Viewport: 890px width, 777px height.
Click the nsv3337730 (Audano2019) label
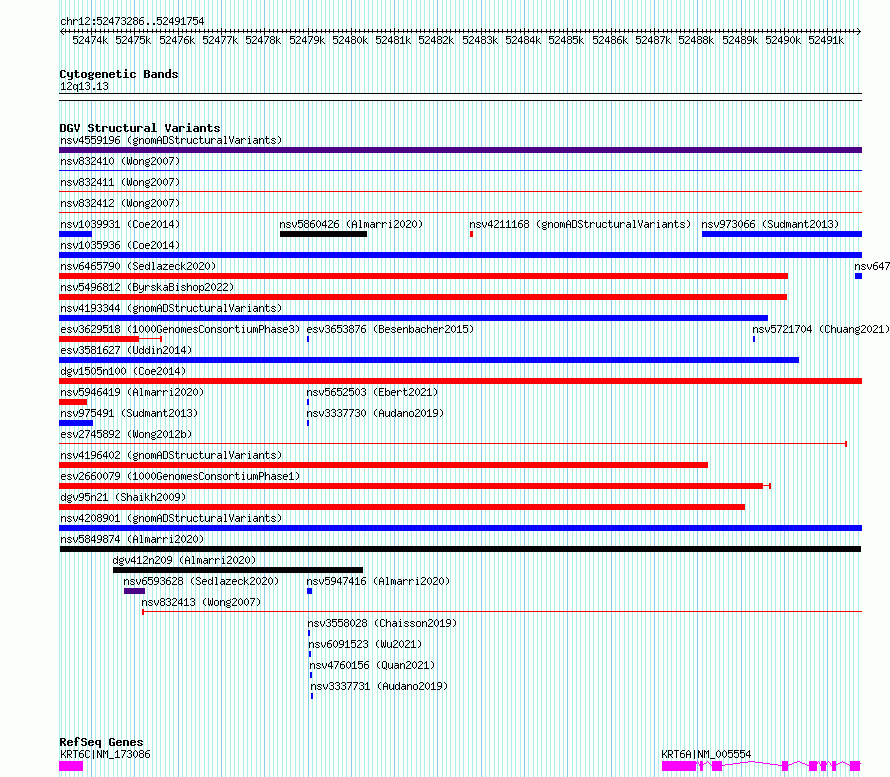tap(375, 413)
